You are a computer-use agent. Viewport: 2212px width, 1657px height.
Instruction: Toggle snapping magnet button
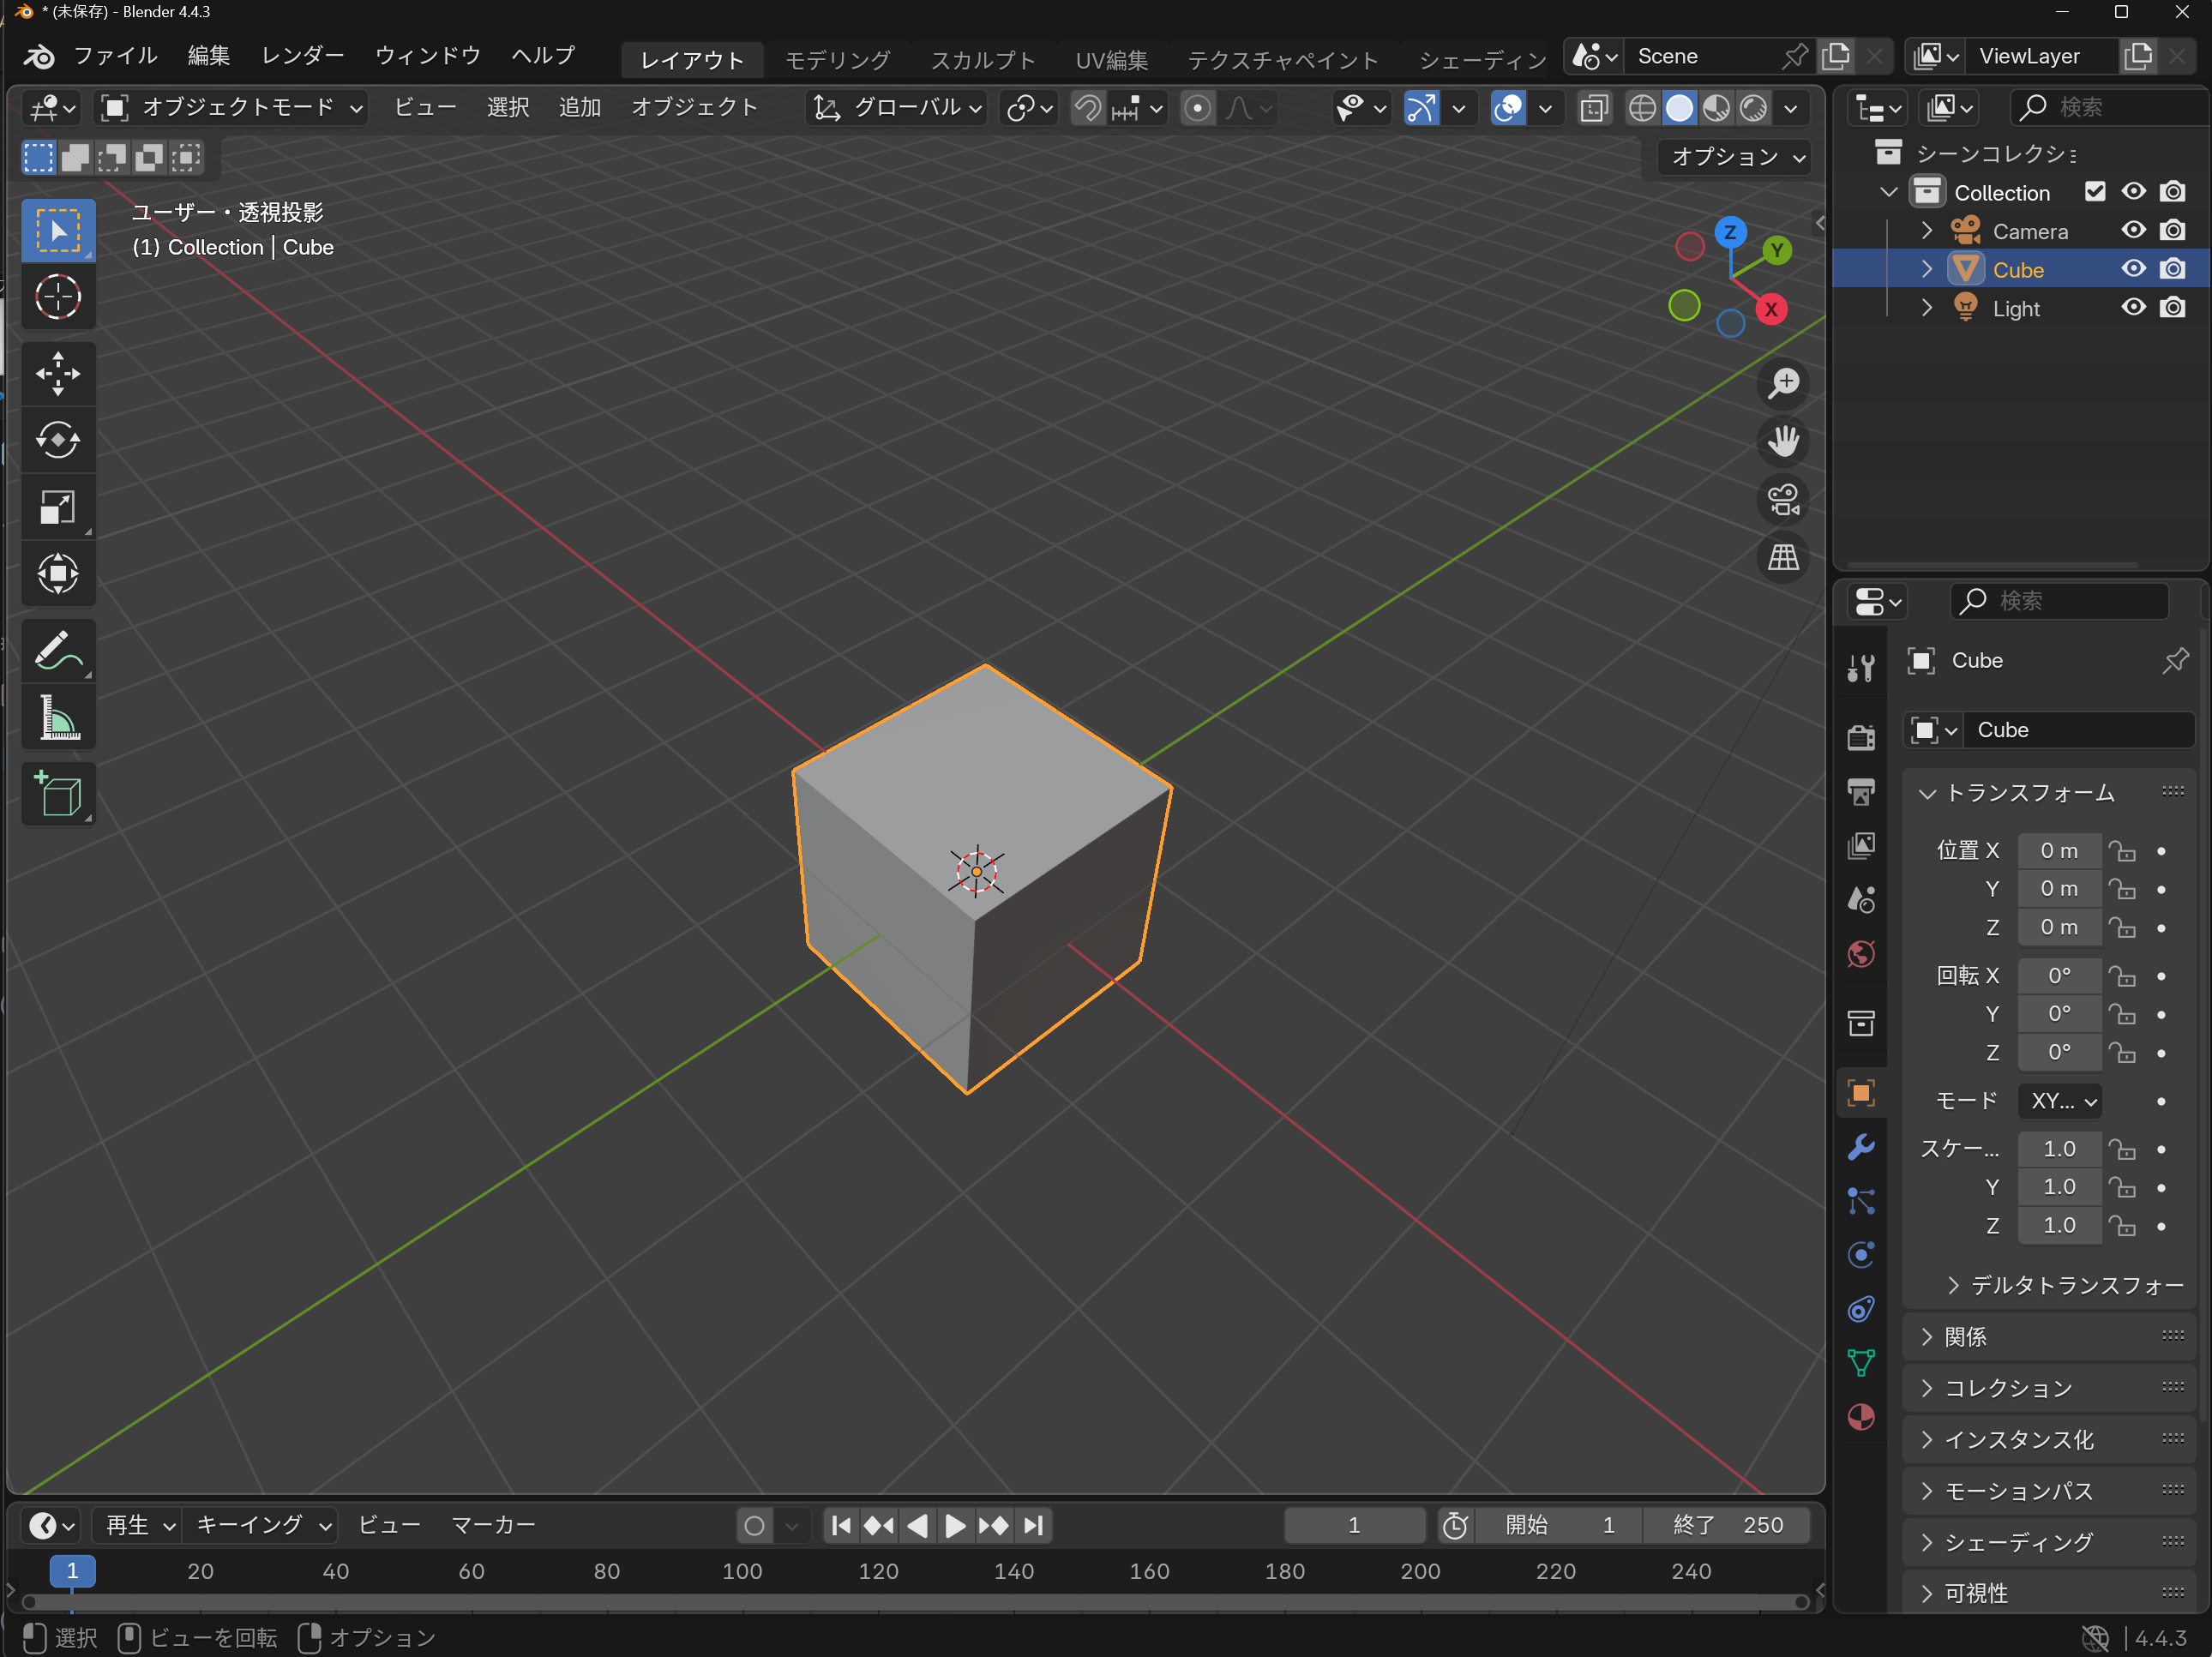click(1088, 108)
